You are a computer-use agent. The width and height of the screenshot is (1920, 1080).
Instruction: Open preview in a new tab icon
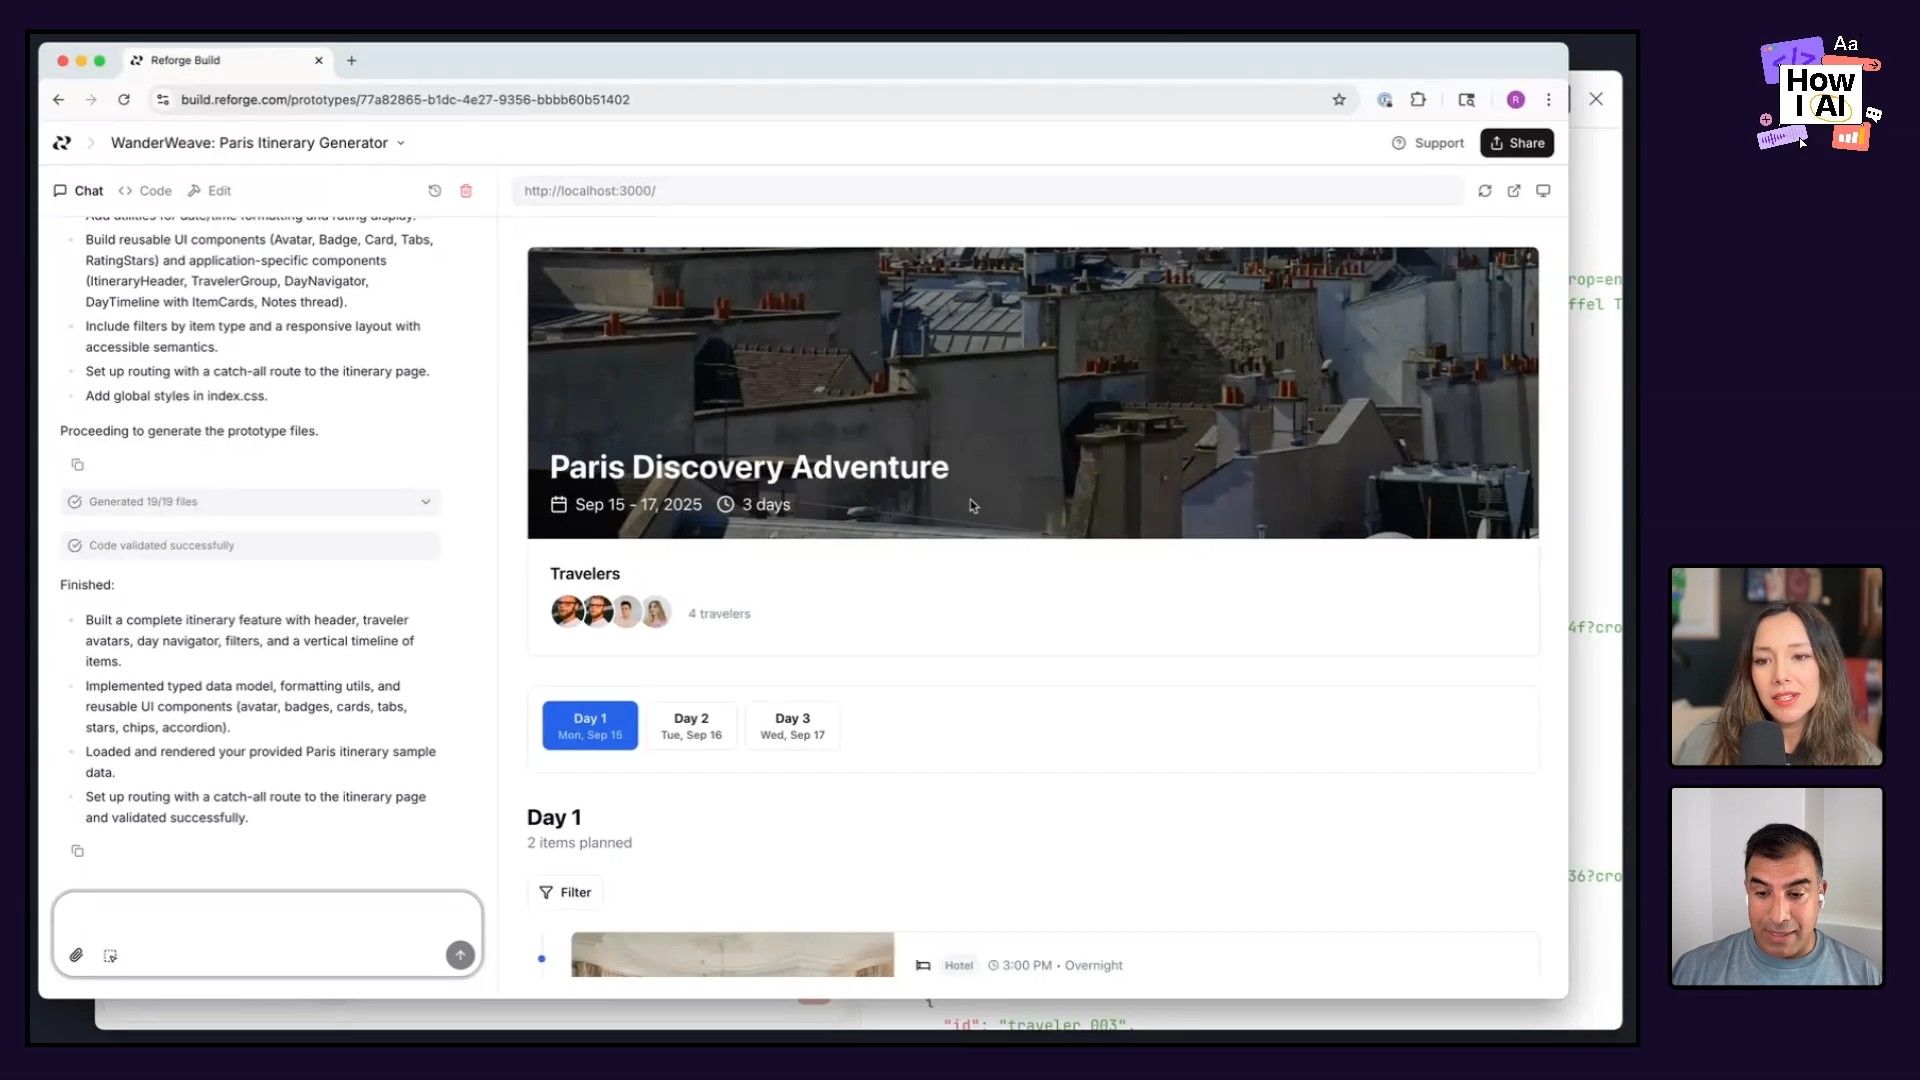point(1514,191)
